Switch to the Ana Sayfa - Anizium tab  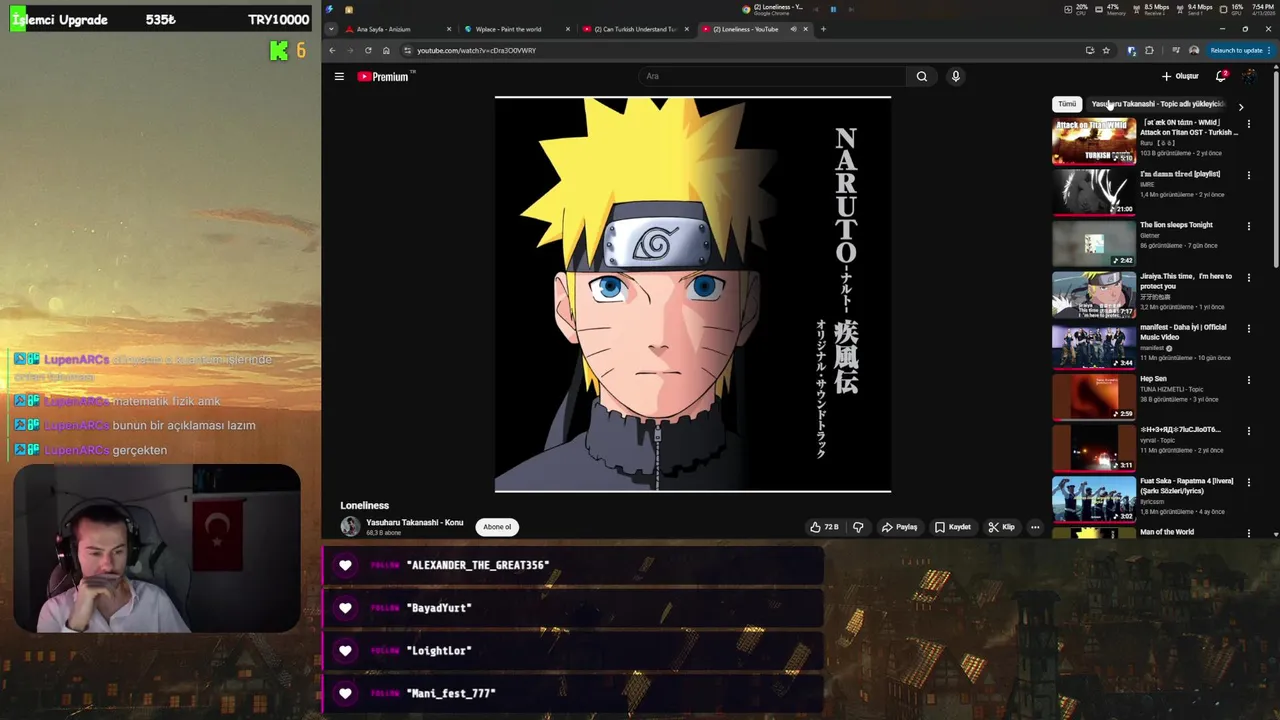(398, 29)
